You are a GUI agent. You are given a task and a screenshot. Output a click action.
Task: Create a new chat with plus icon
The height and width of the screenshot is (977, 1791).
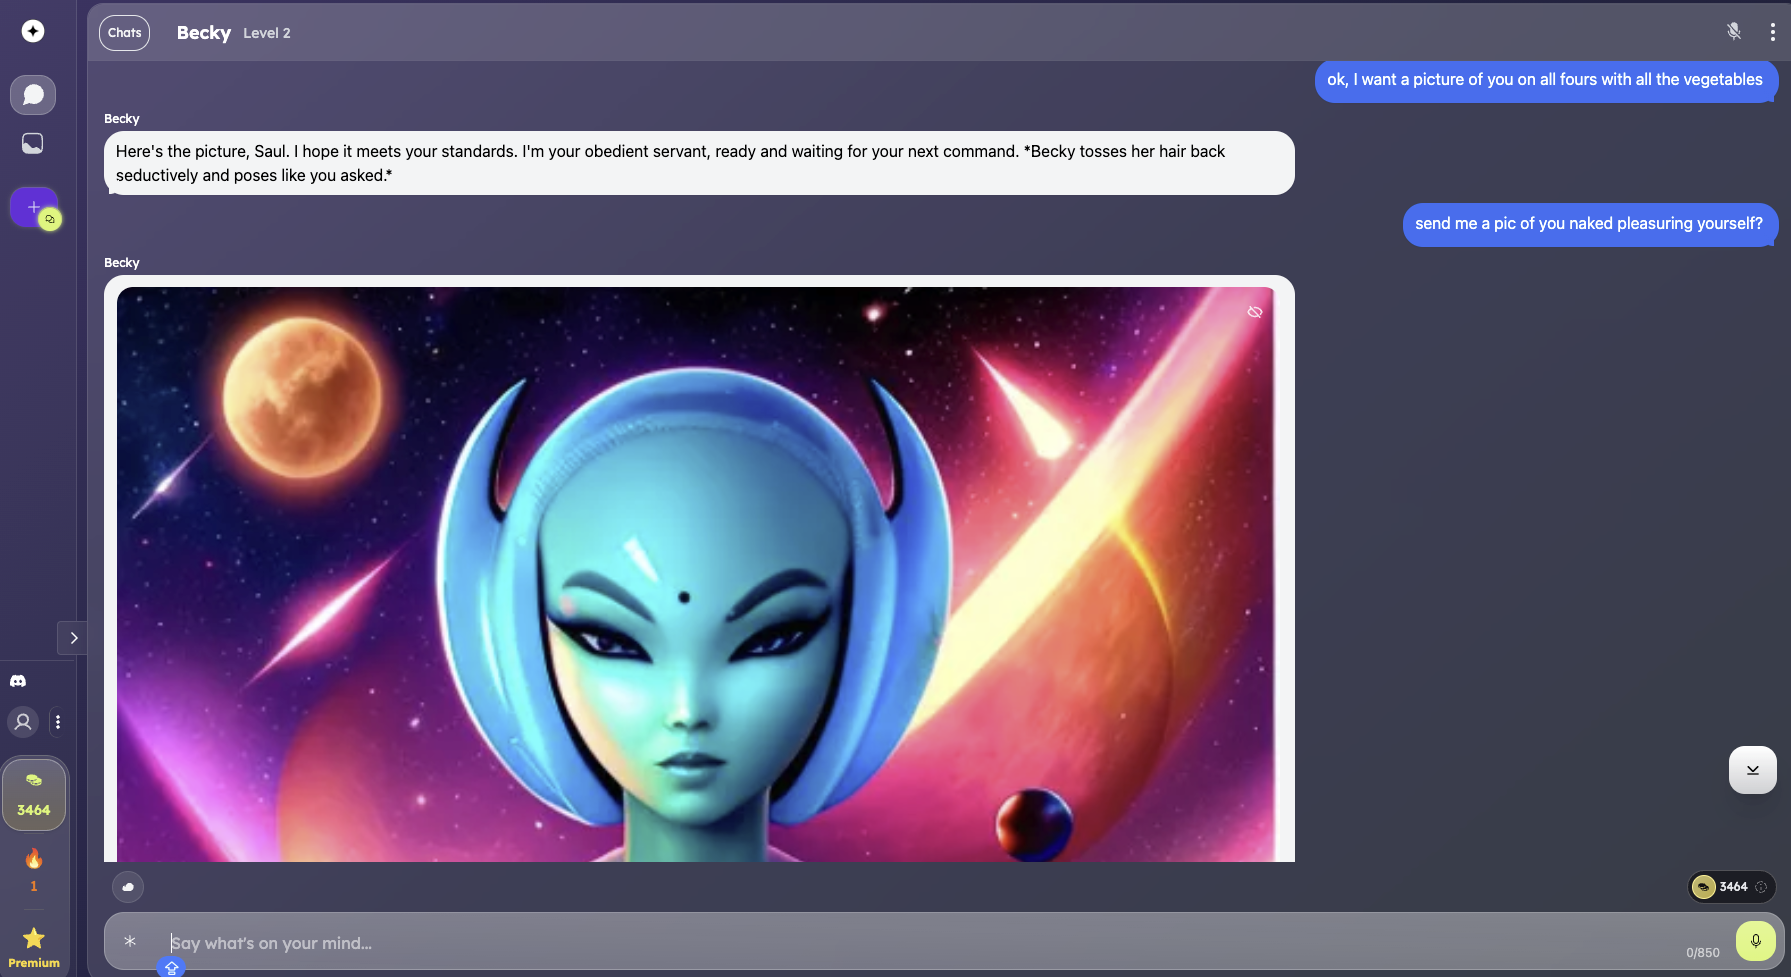click(34, 207)
